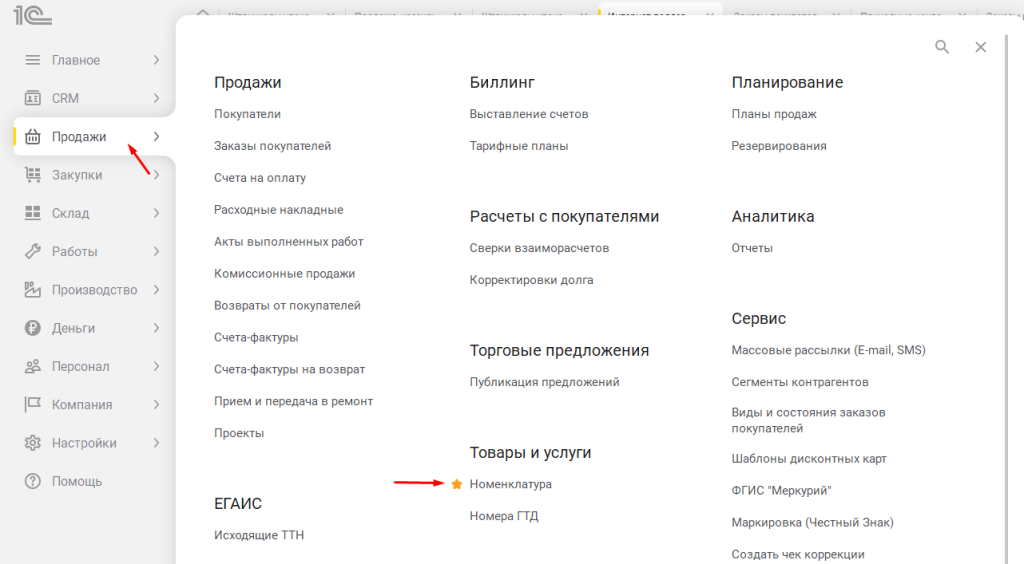Close the Продажи menu panel
Screen dimensions: 1024x564
[980, 47]
